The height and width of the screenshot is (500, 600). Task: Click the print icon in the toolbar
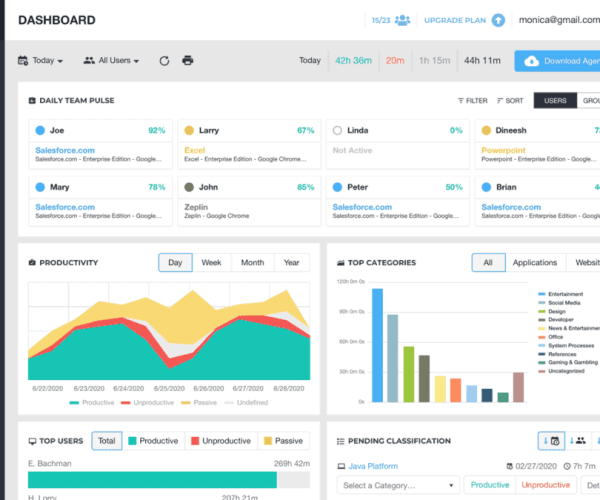point(187,61)
